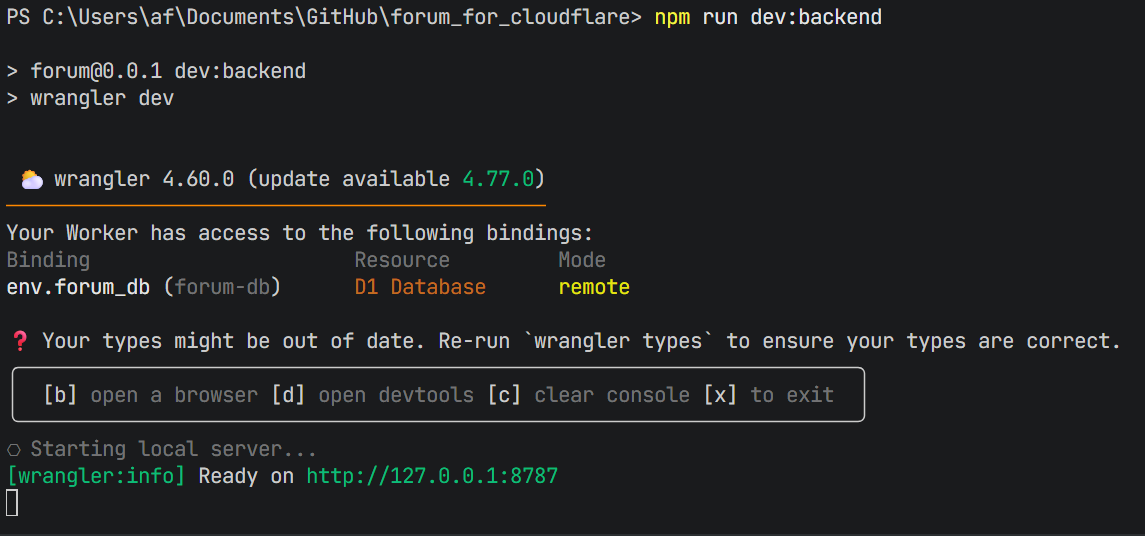Viewport: 1145px width, 536px height.
Task: Click the `wrangler types` command in the warning
Action: [618, 342]
